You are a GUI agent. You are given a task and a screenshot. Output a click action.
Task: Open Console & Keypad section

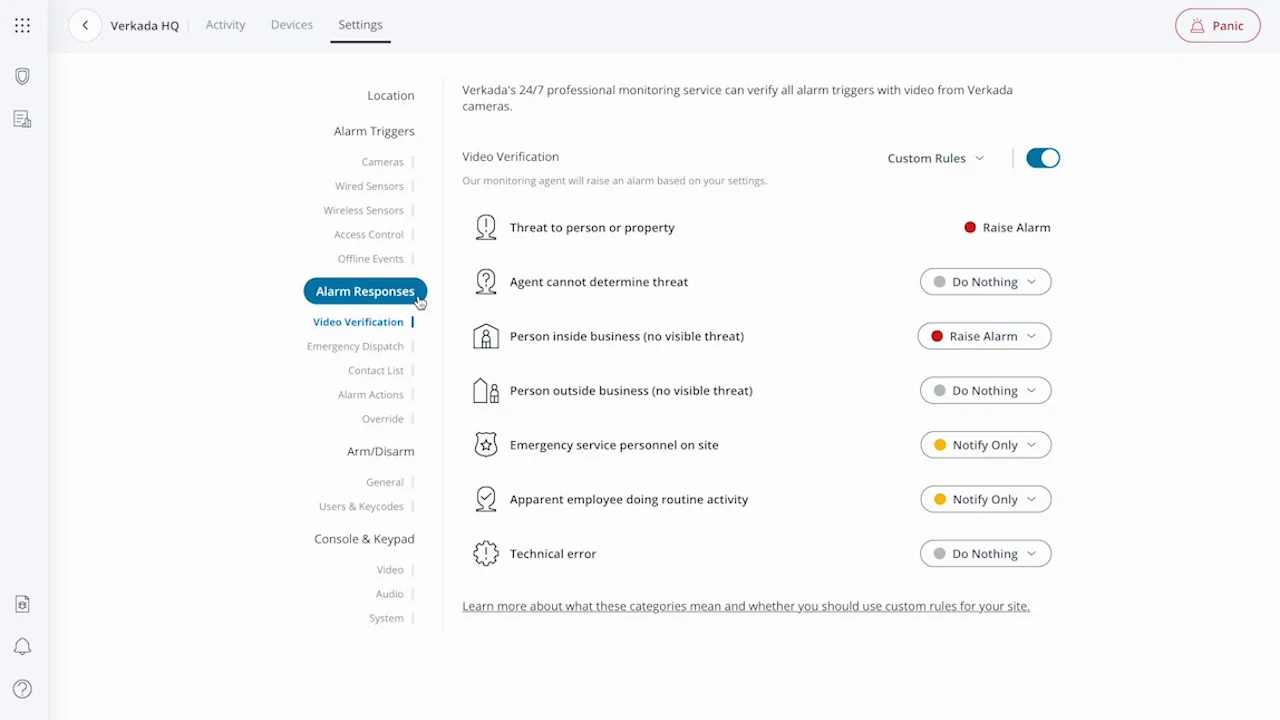point(364,539)
